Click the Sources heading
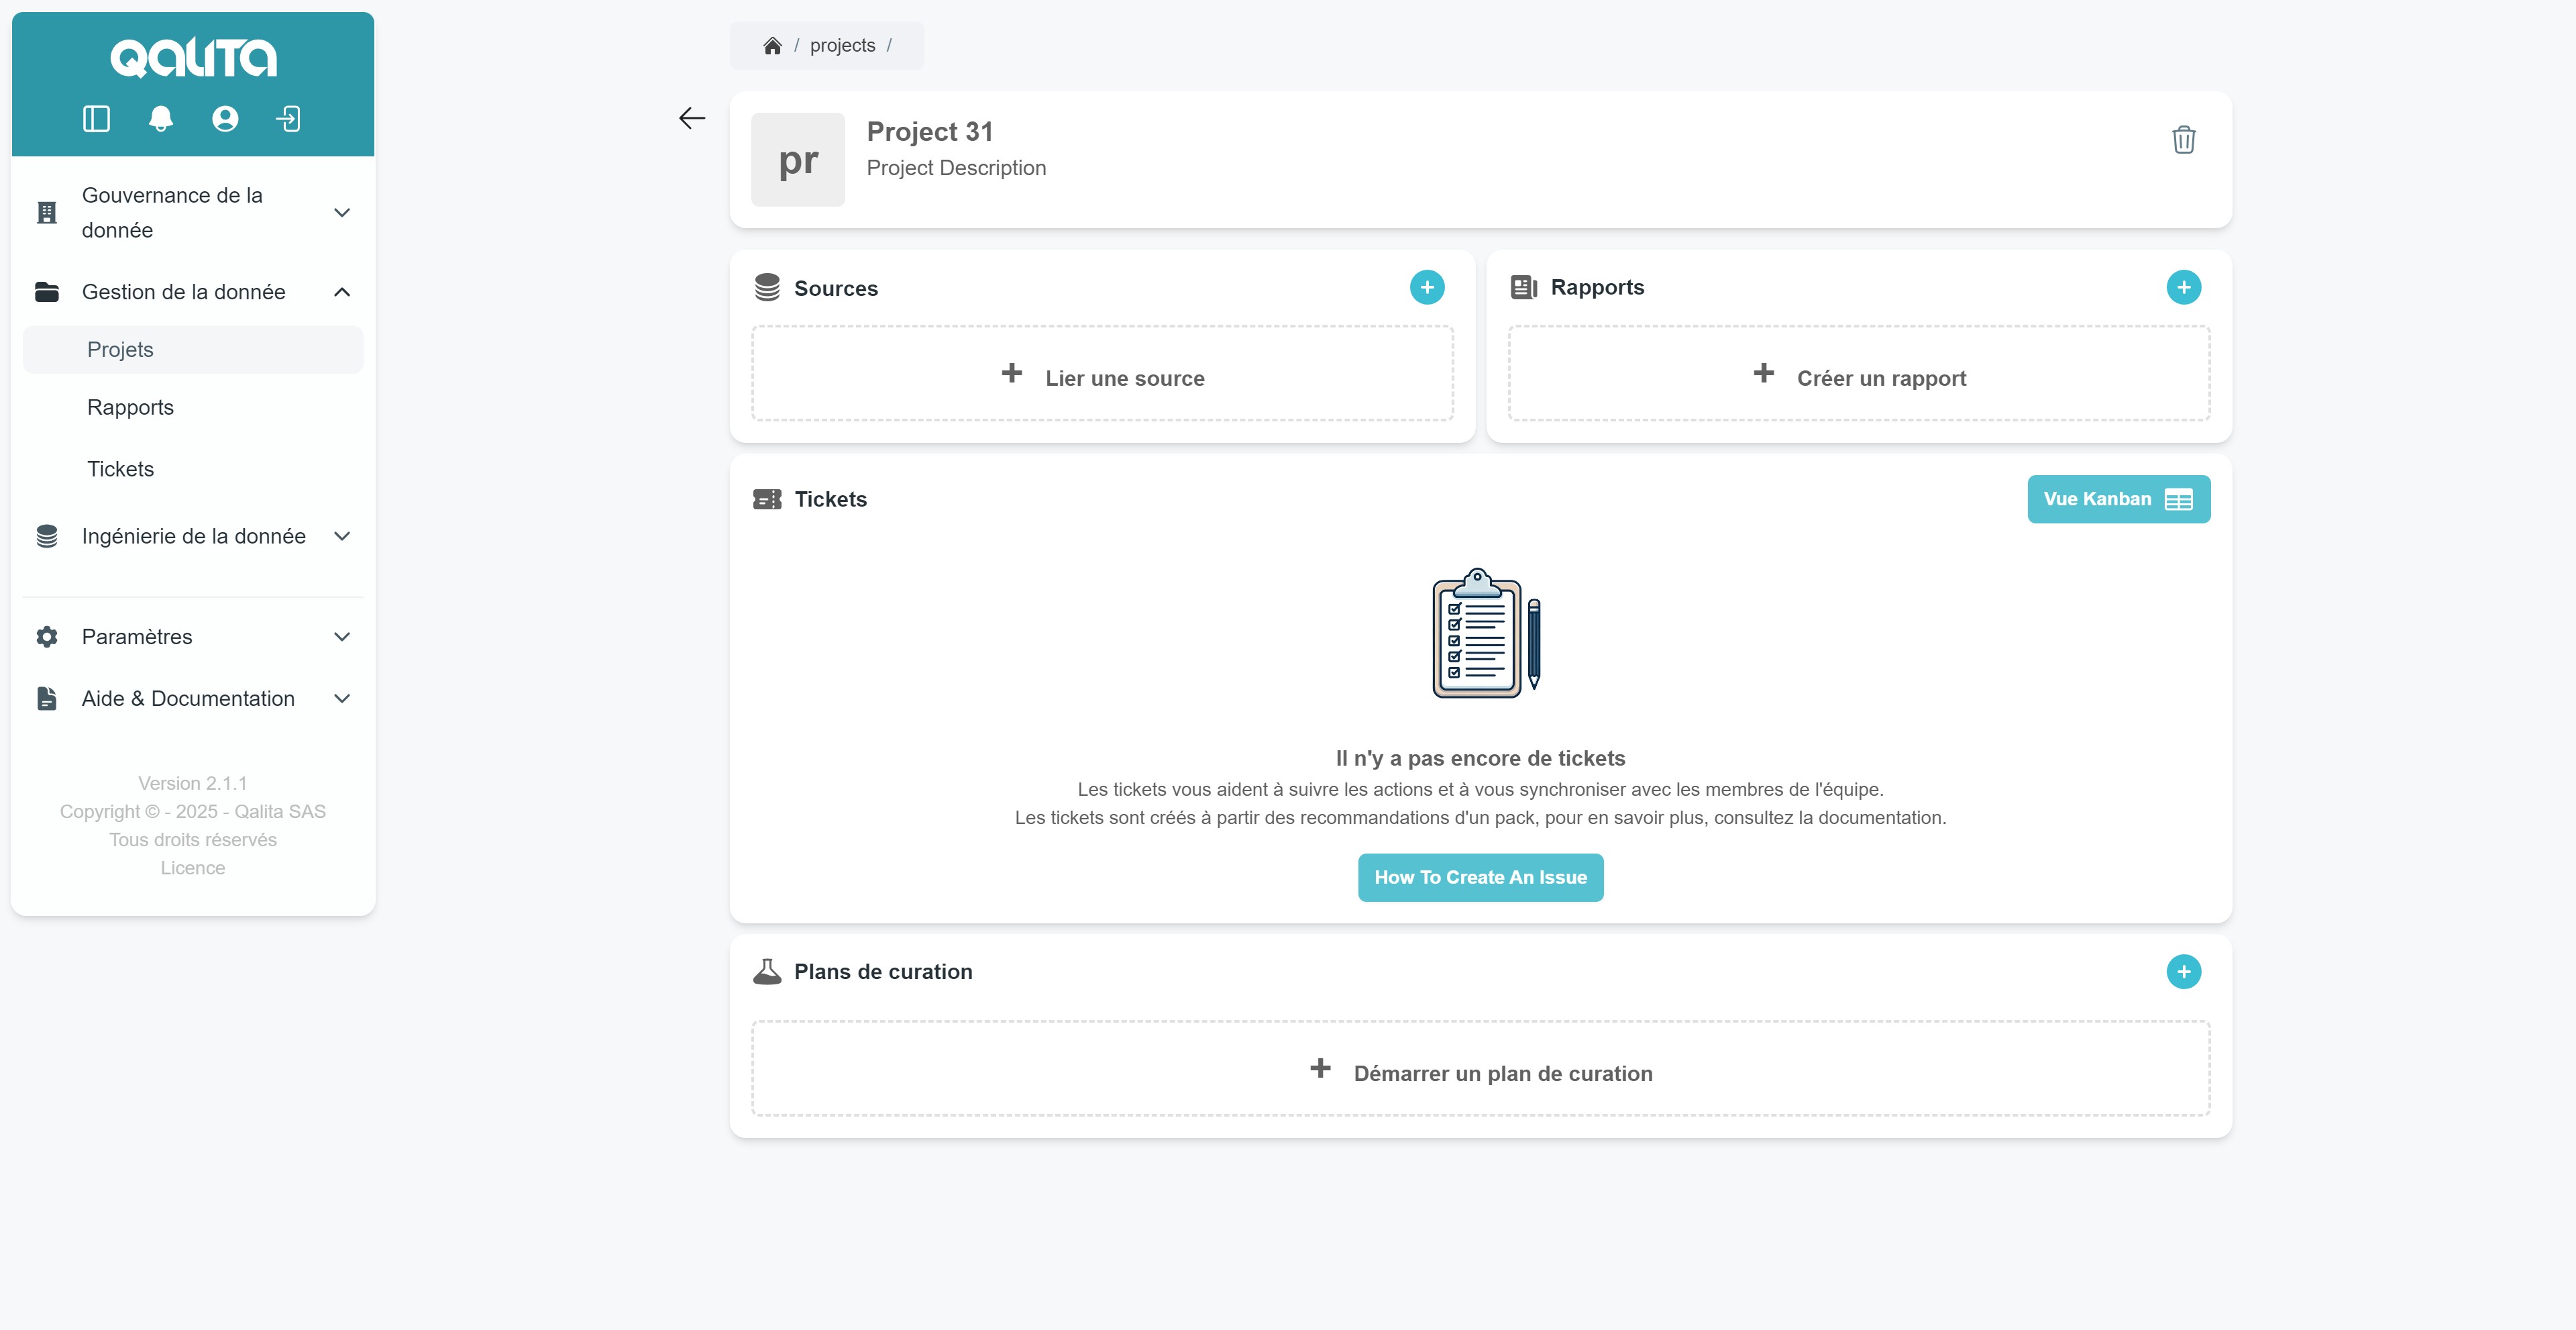The image size is (2576, 1330). point(836,288)
